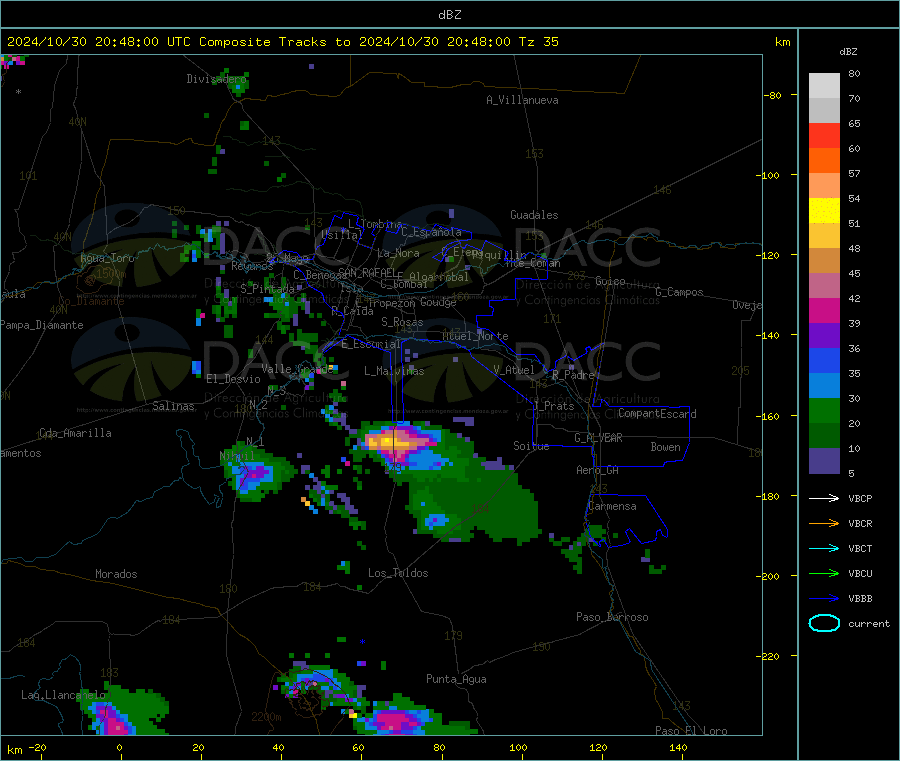The height and width of the screenshot is (761, 900).
Task: Click the 'CompantEscard' map label
Action: coord(657,414)
